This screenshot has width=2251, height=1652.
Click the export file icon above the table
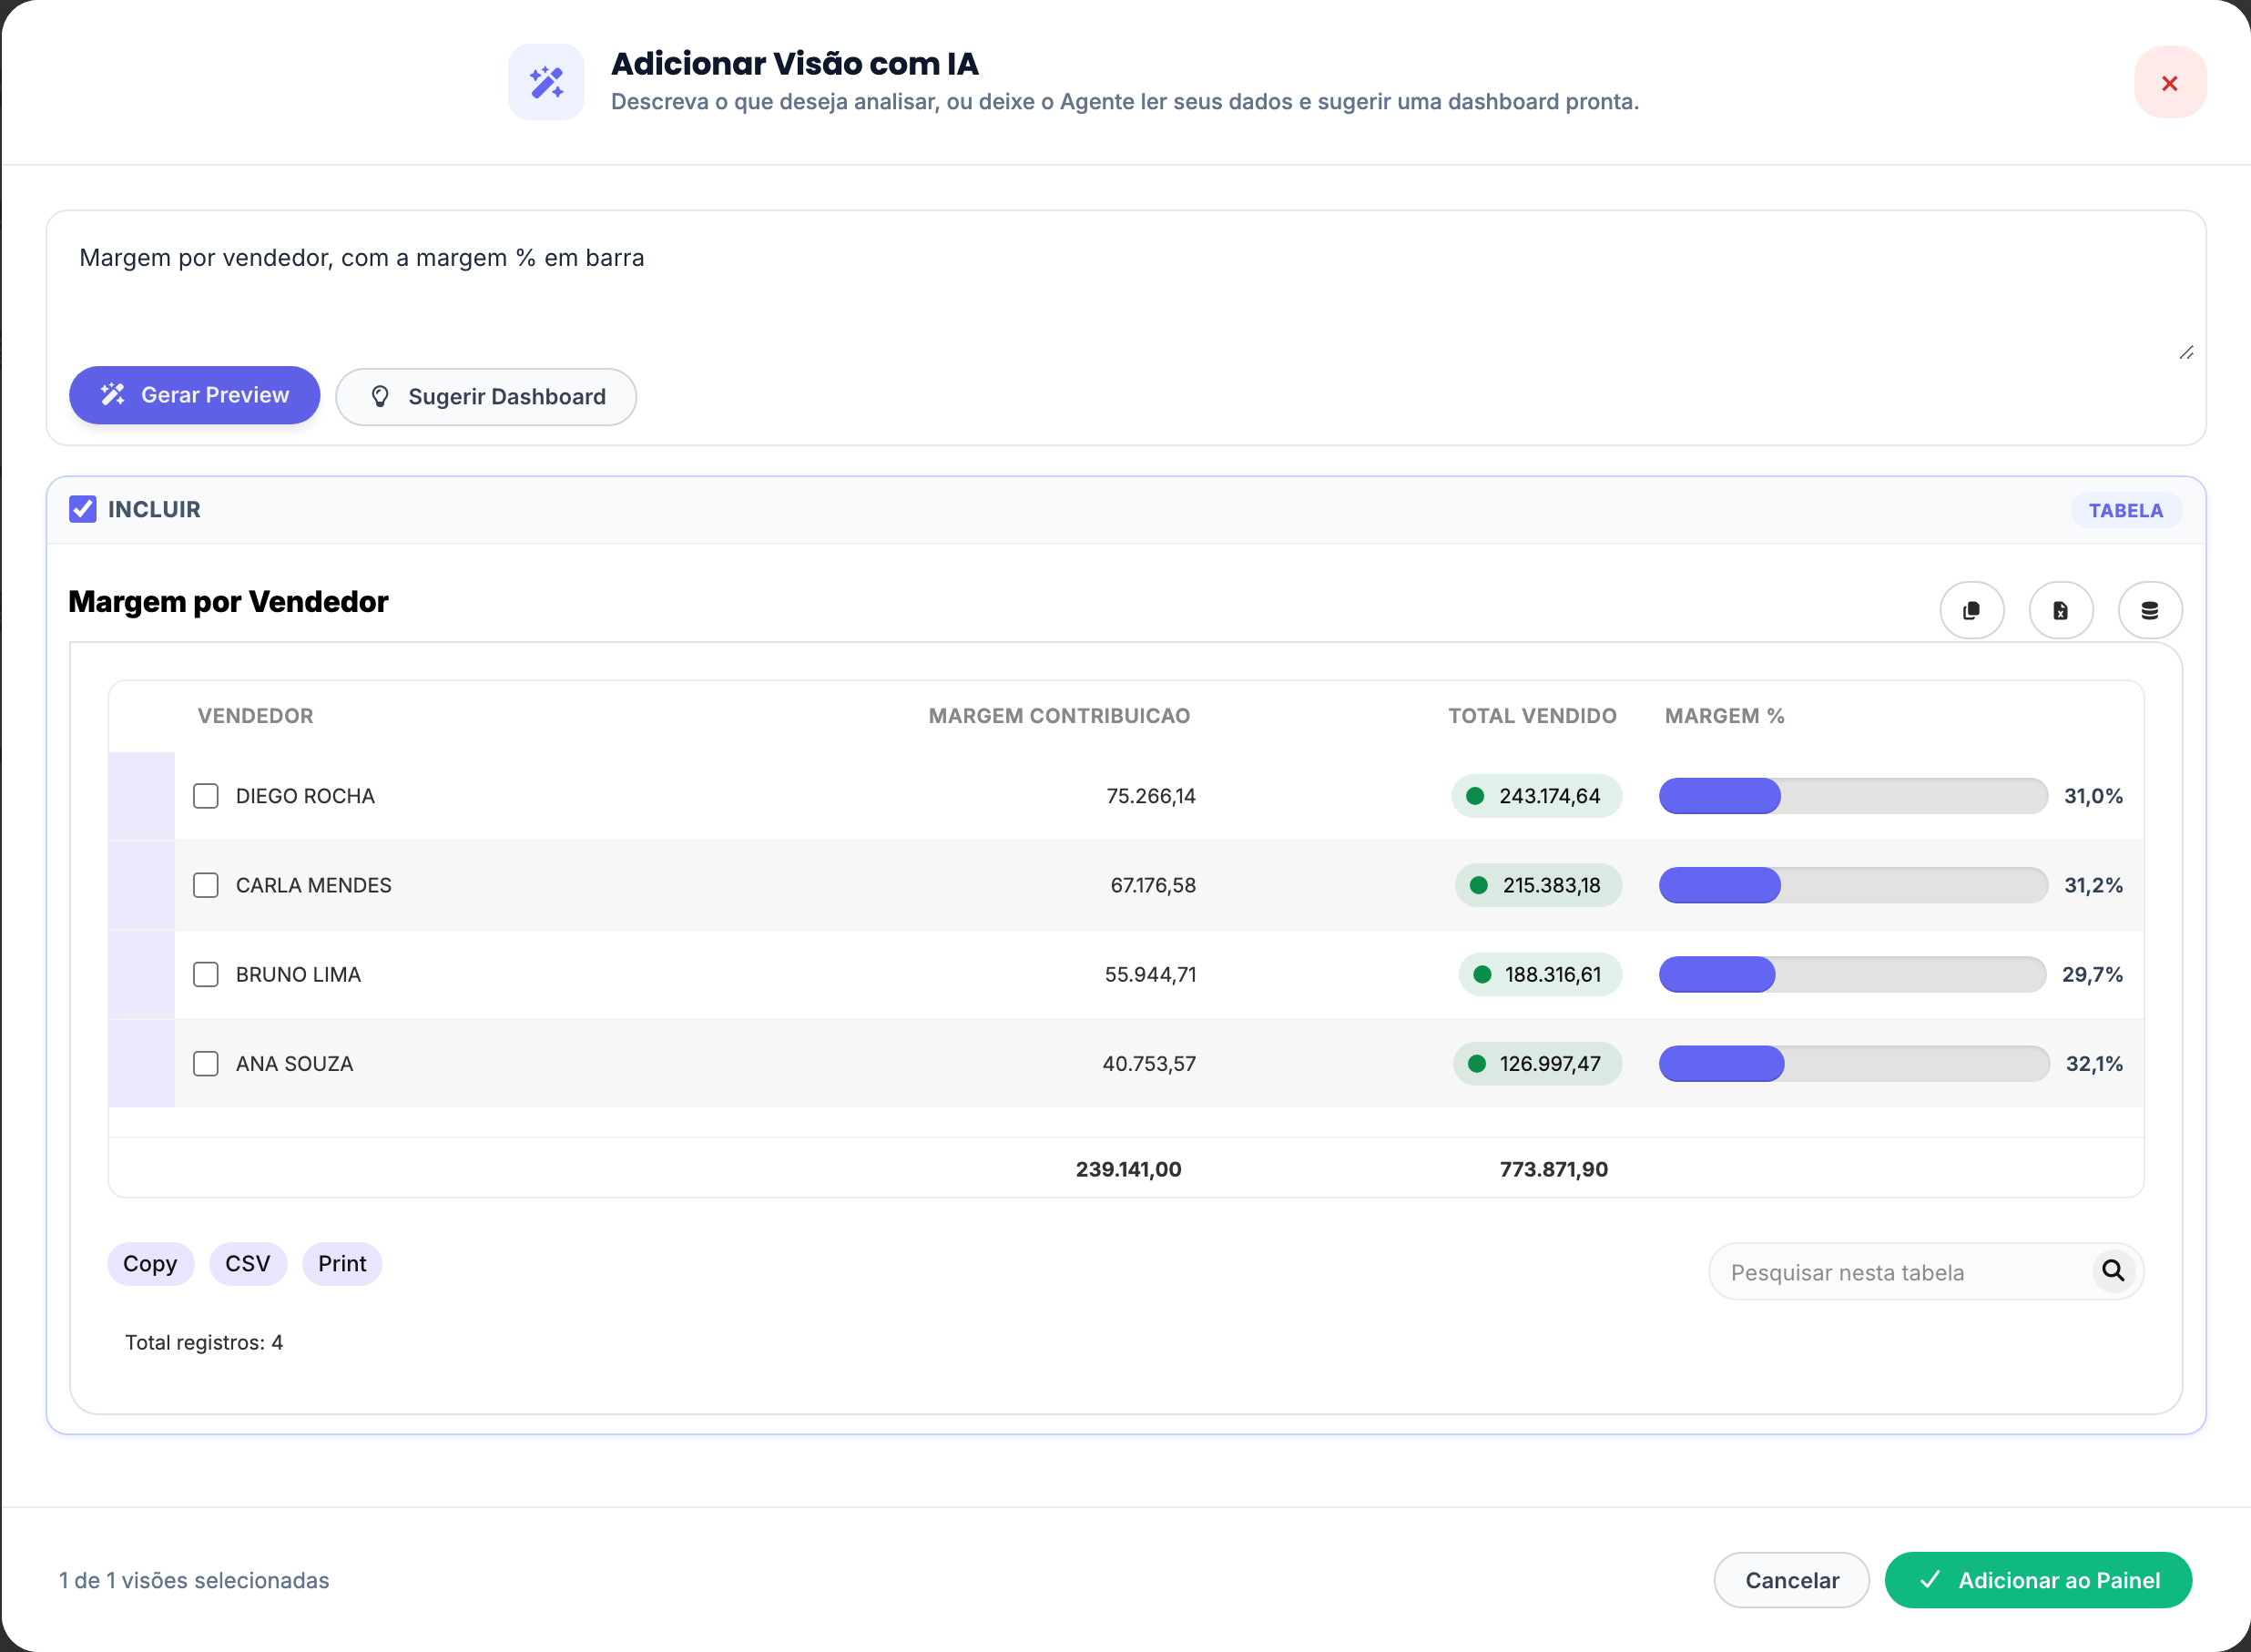pos(2060,610)
